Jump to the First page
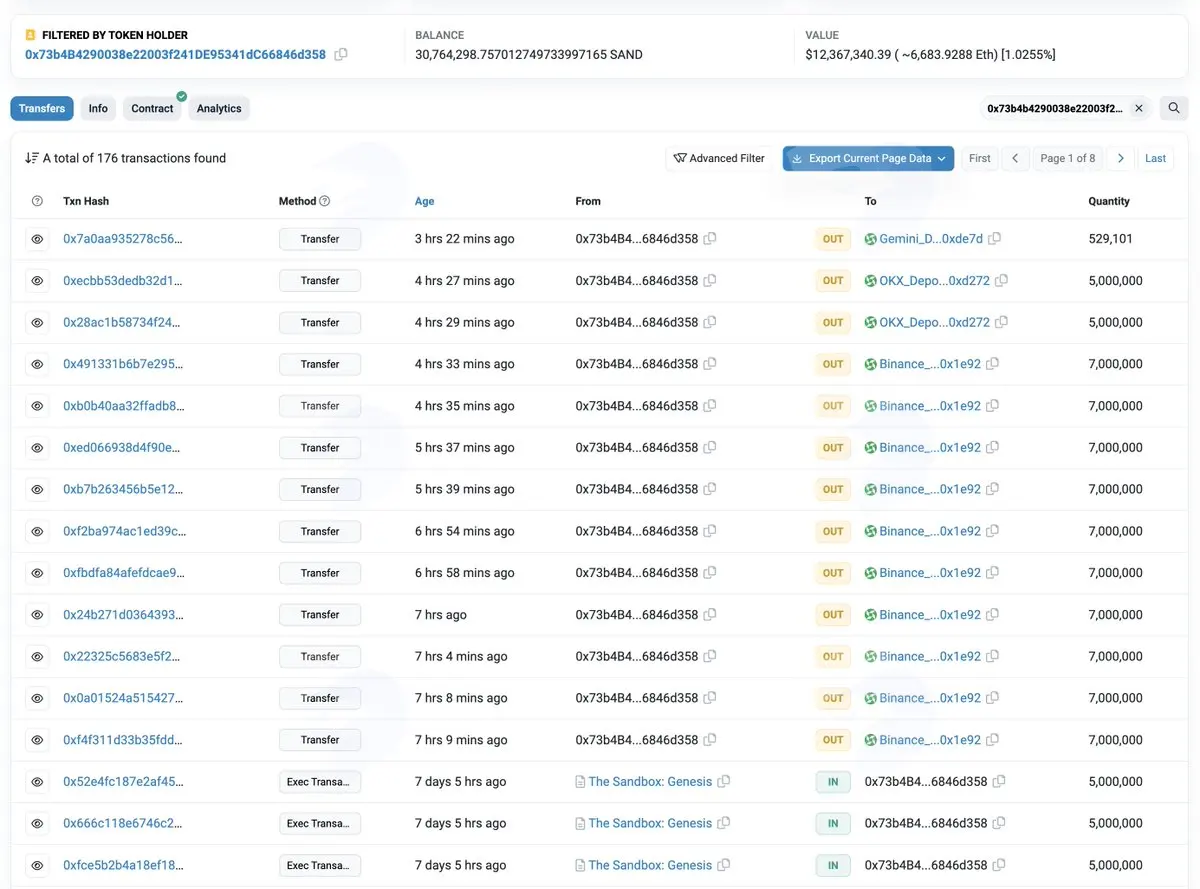The height and width of the screenshot is (889, 1200). (980, 158)
